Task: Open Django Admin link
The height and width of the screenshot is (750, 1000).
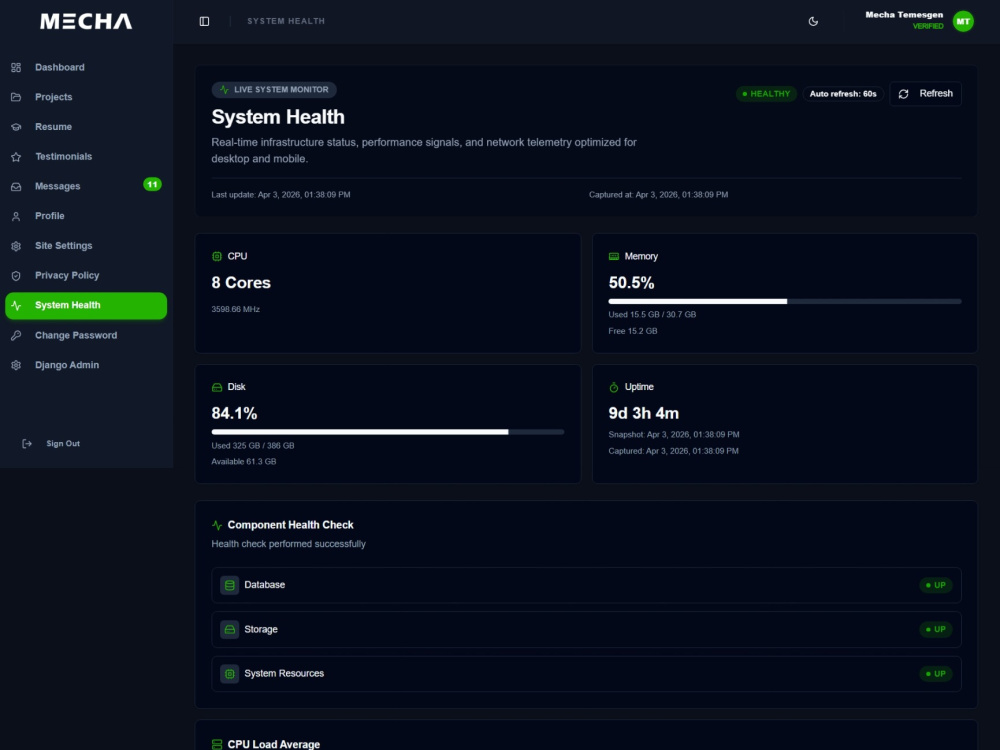Action: point(86,365)
